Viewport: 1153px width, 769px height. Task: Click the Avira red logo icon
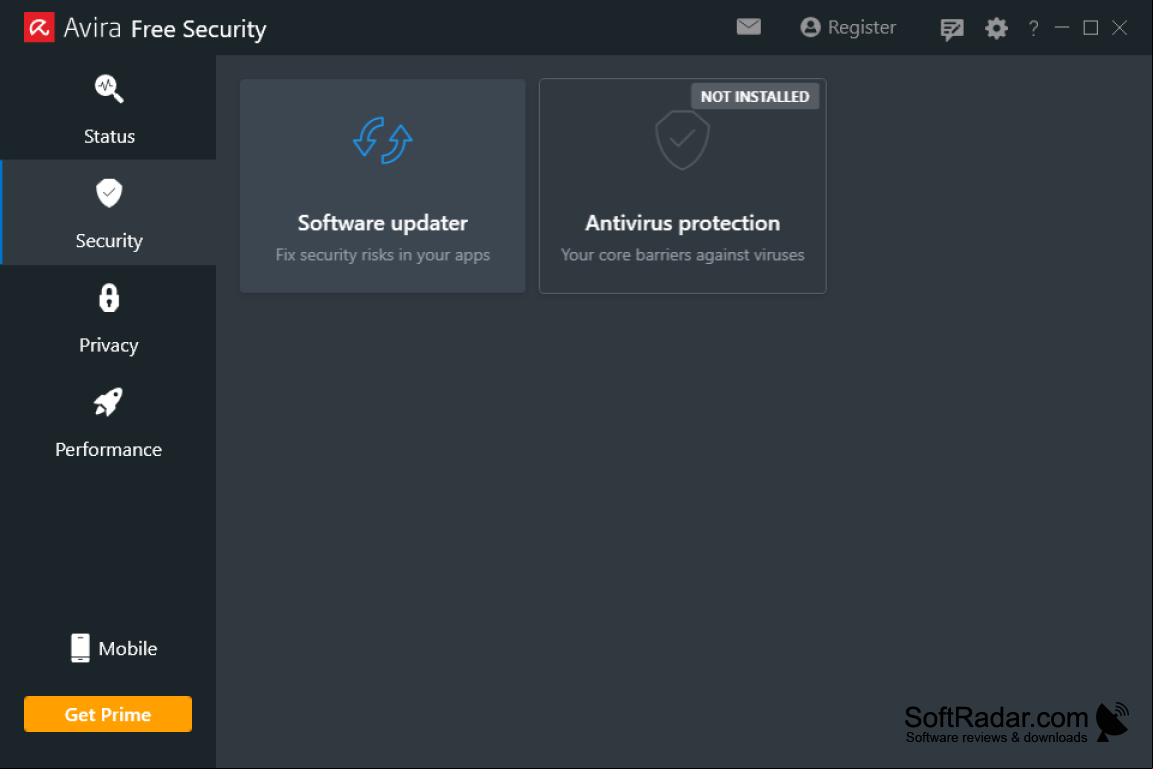point(39,28)
